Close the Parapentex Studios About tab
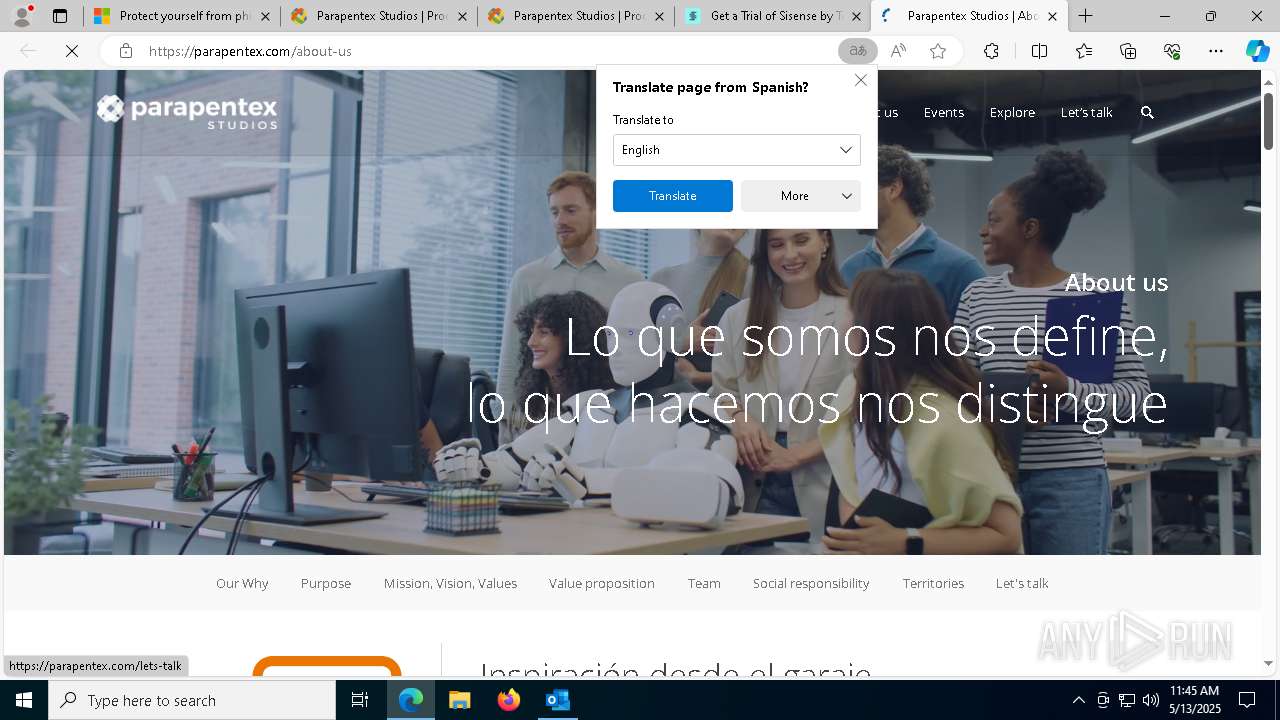The height and width of the screenshot is (720, 1280). (x=1052, y=16)
